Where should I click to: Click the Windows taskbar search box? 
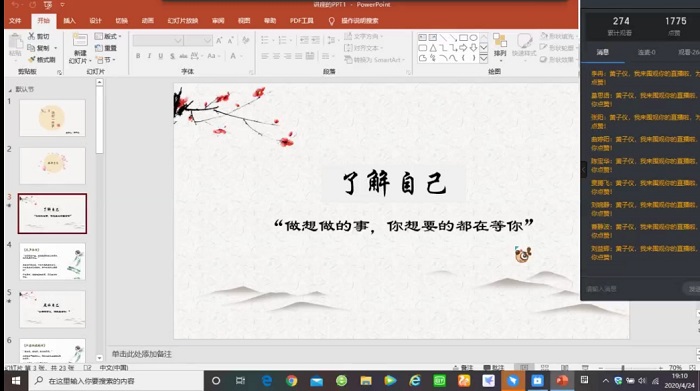pos(116,381)
